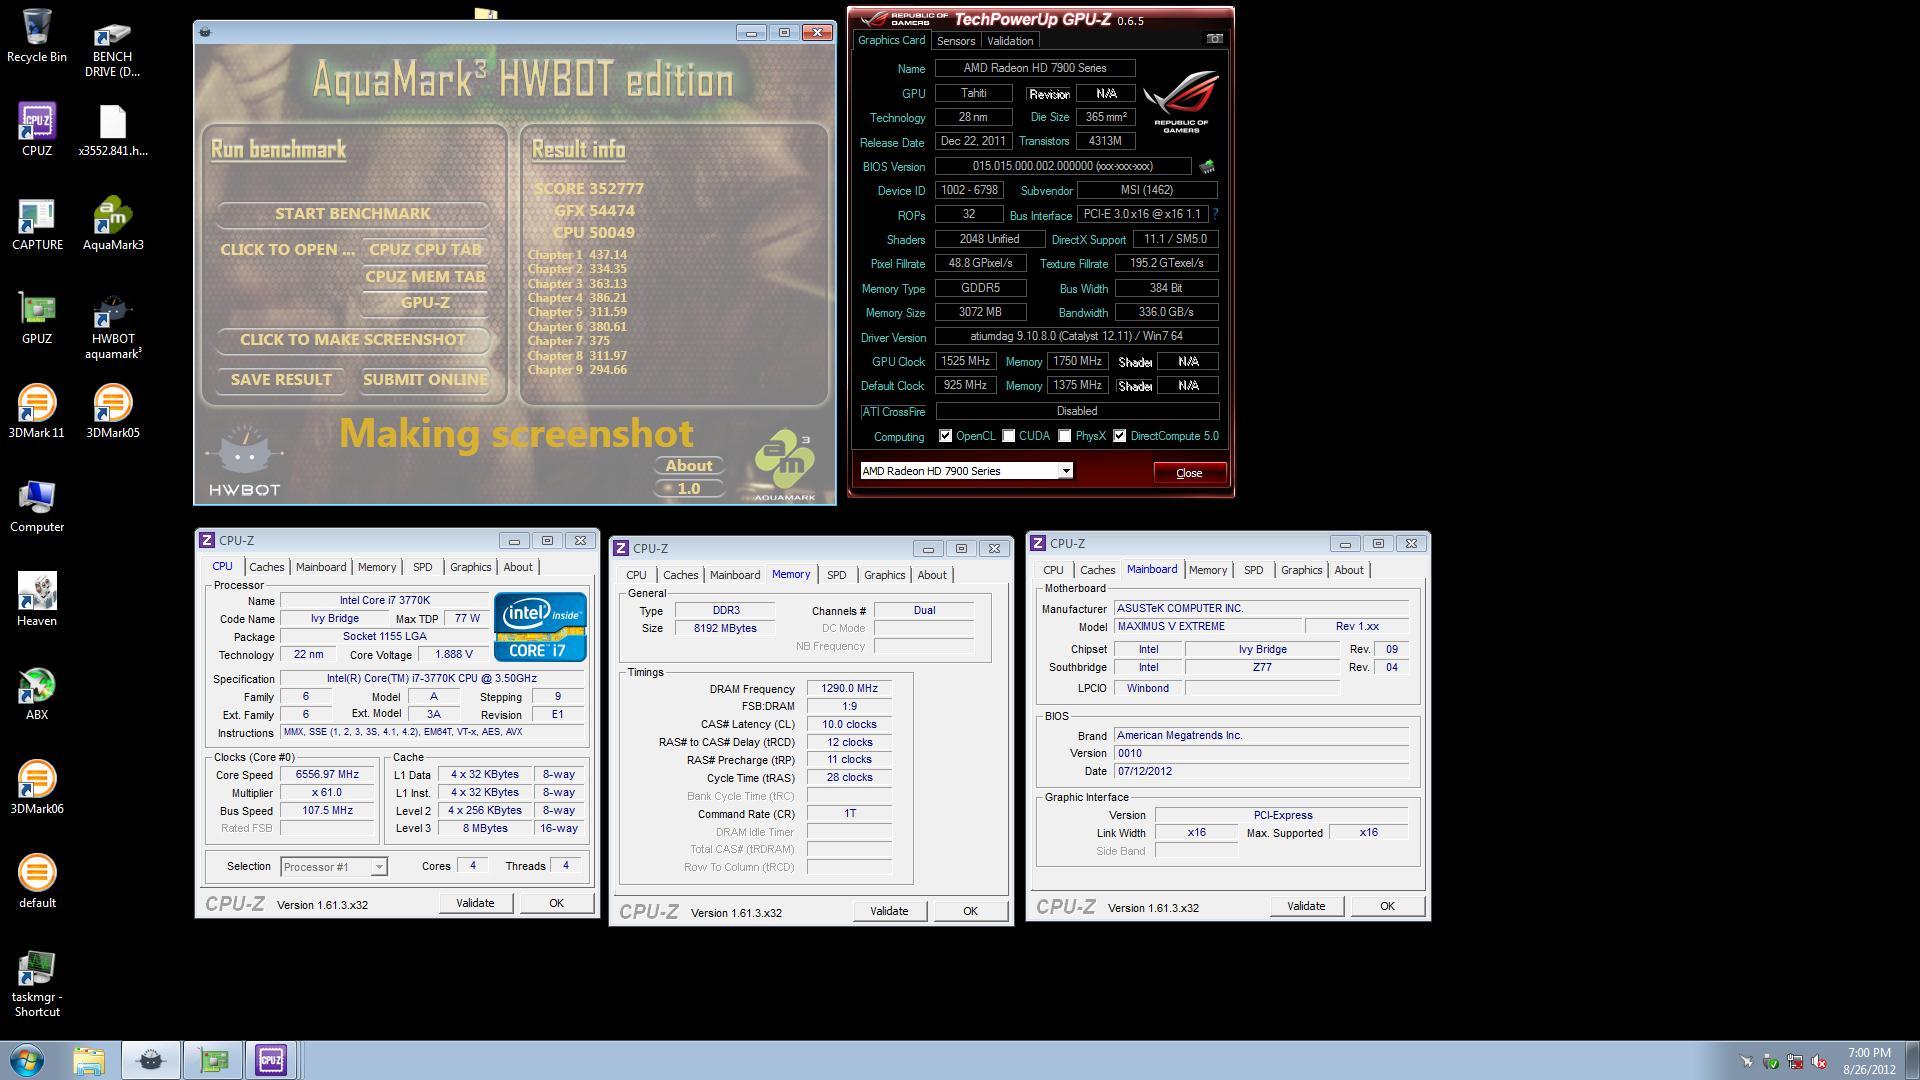Screen dimensions: 1920x1080
Task: Click SAVE RESULT in AquaMark3
Action: tap(281, 380)
